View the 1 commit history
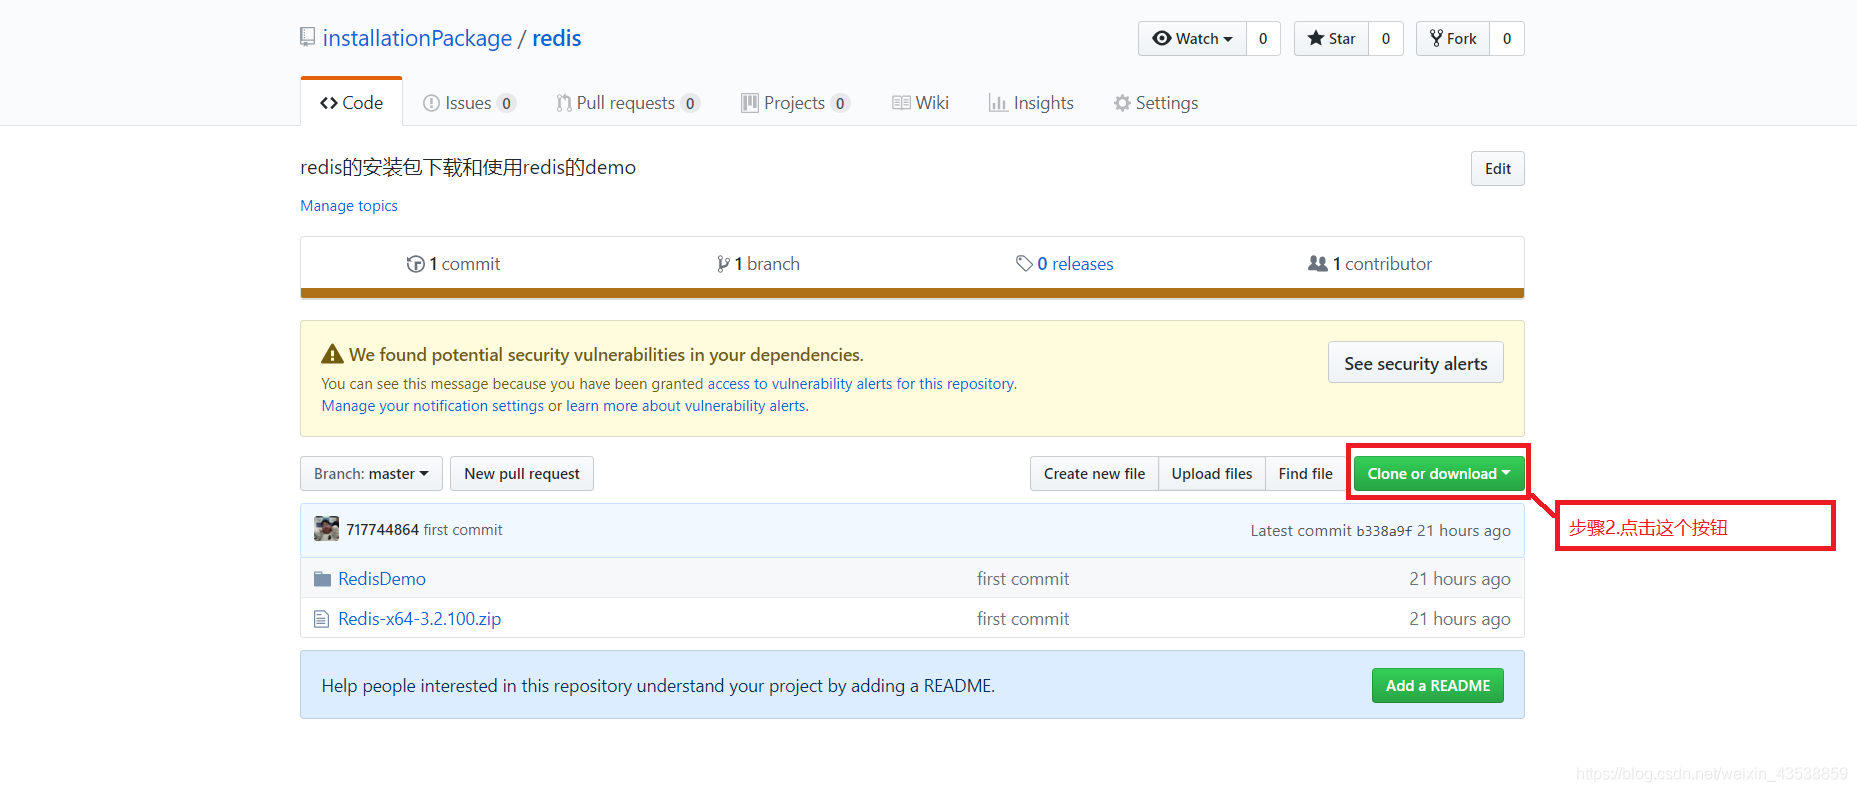Viewport: 1857px width, 792px height. (x=453, y=264)
